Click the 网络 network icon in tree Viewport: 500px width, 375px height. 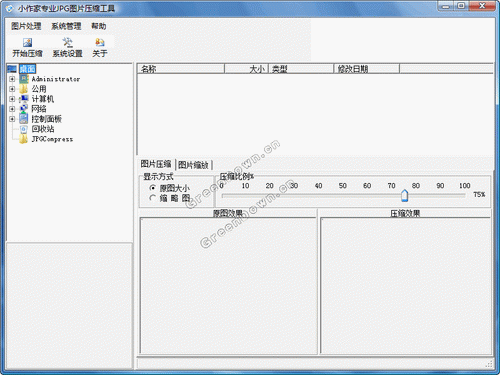(23, 109)
